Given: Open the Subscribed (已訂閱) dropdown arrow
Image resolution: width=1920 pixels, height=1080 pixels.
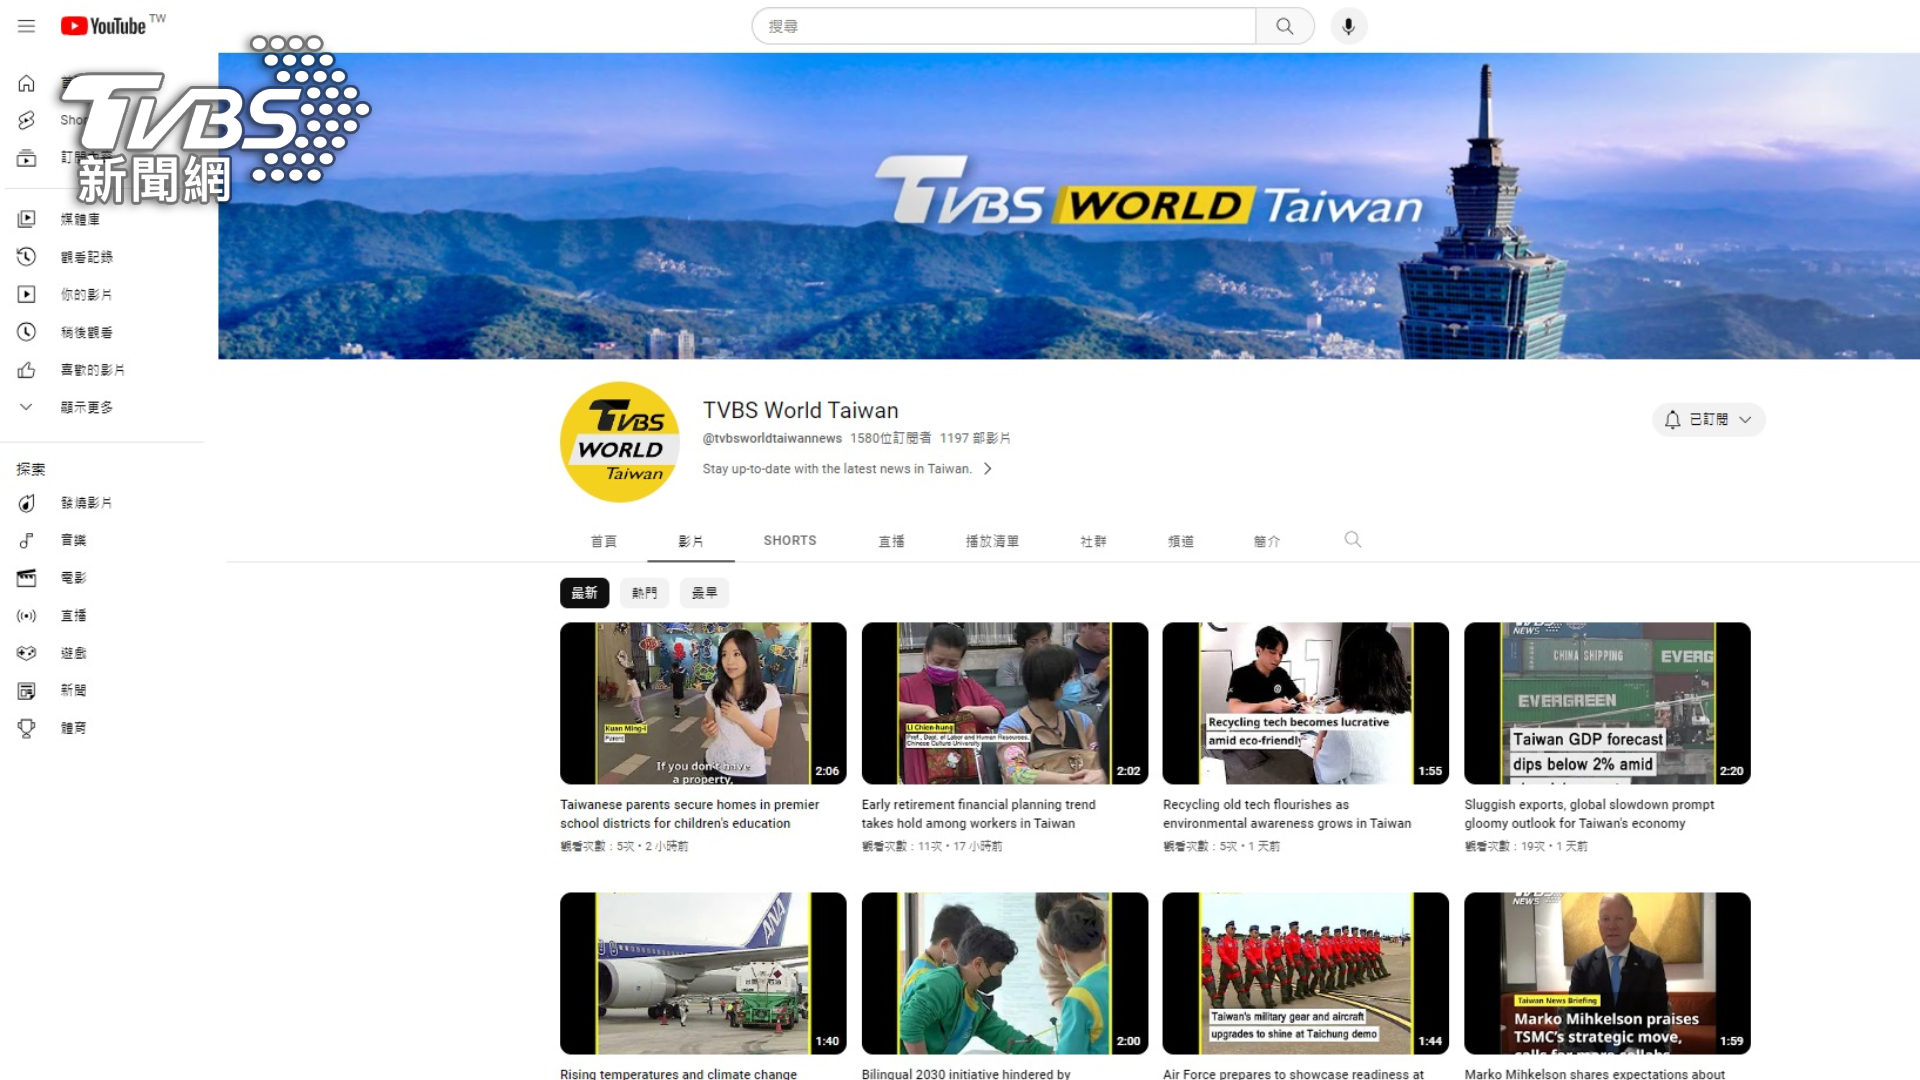Looking at the screenshot, I should click(1745, 420).
